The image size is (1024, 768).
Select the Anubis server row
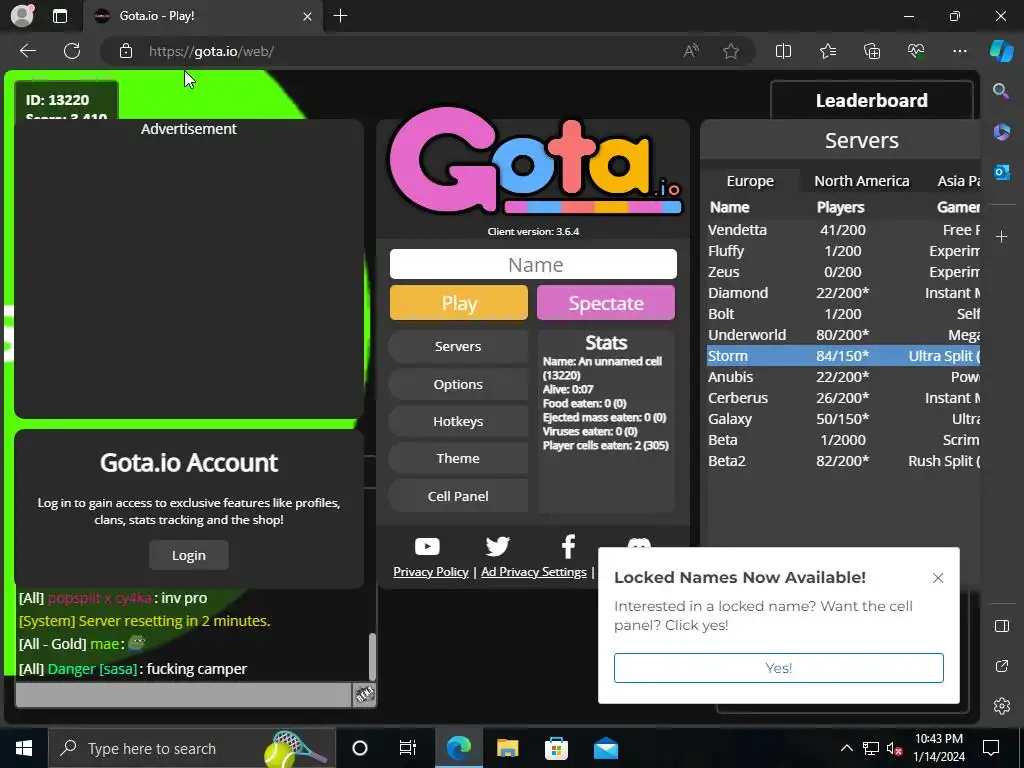click(x=843, y=377)
